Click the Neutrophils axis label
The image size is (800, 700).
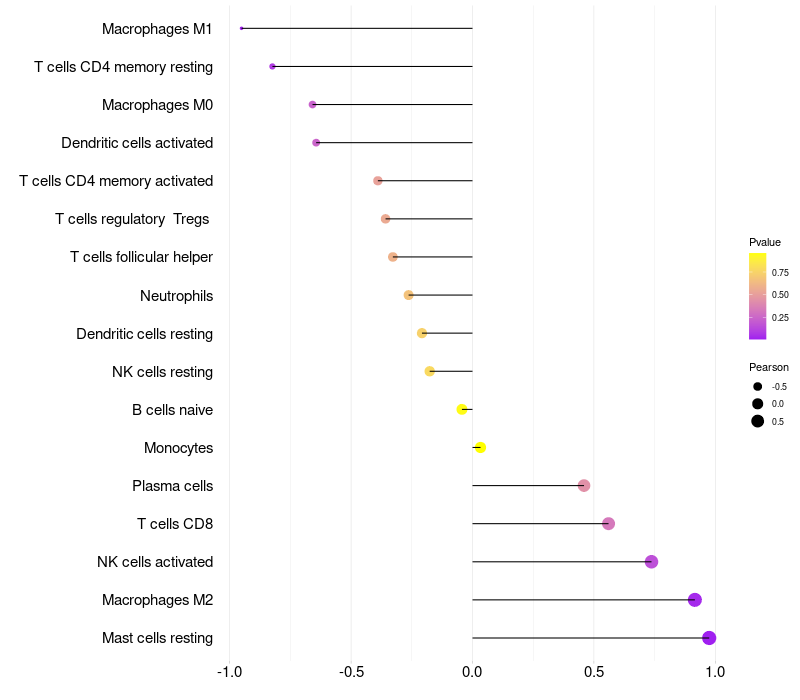176,295
